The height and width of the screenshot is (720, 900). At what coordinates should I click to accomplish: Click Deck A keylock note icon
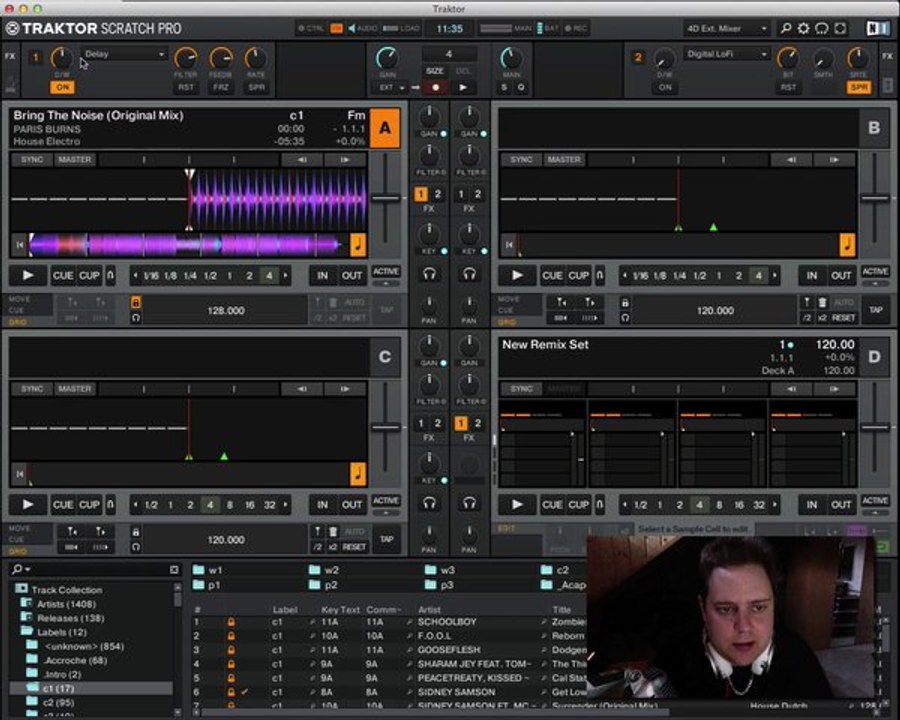tap(358, 244)
